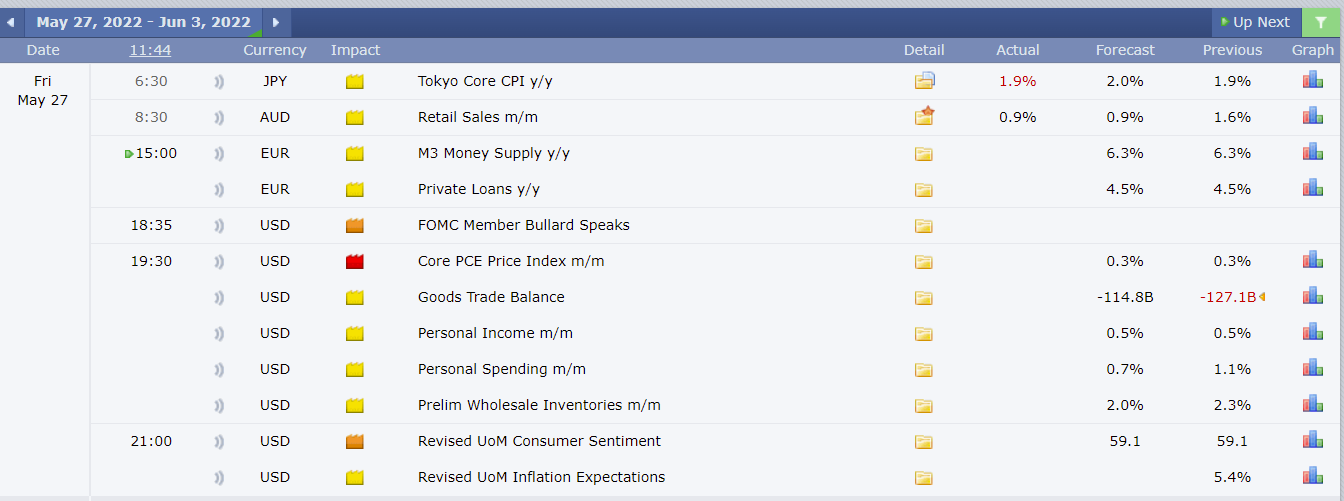Open the May 27 - Jun 3 date range picker
The image size is (1344, 501).
point(143,22)
